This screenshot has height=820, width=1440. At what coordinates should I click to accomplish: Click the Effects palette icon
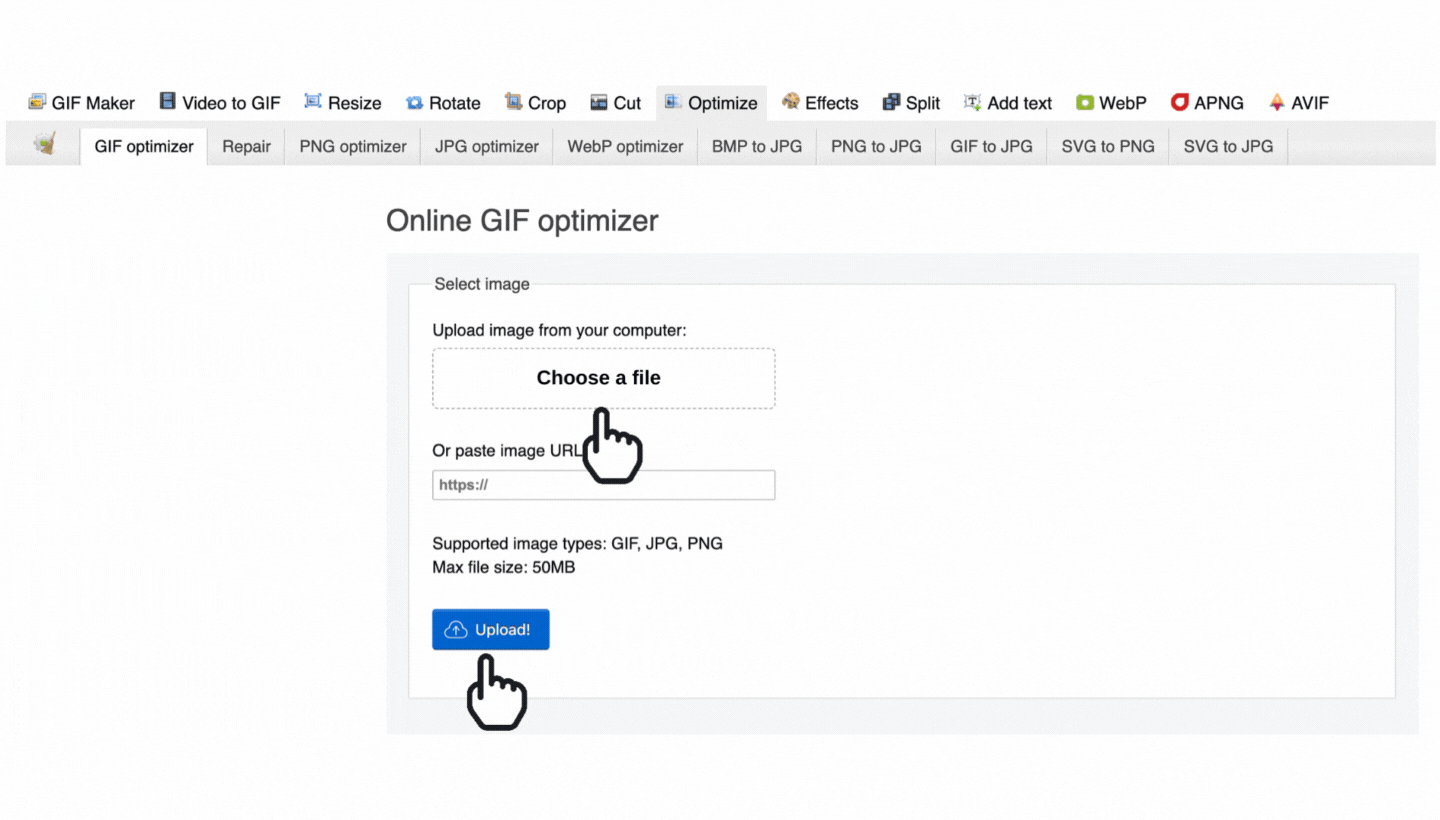791,102
